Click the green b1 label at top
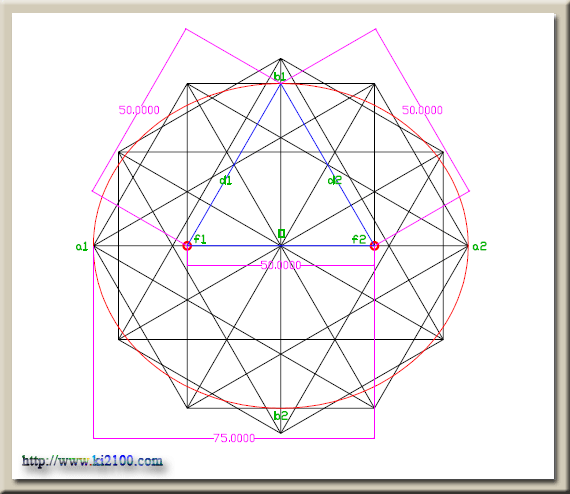The height and width of the screenshot is (494, 570). pyautogui.click(x=280, y=76)
